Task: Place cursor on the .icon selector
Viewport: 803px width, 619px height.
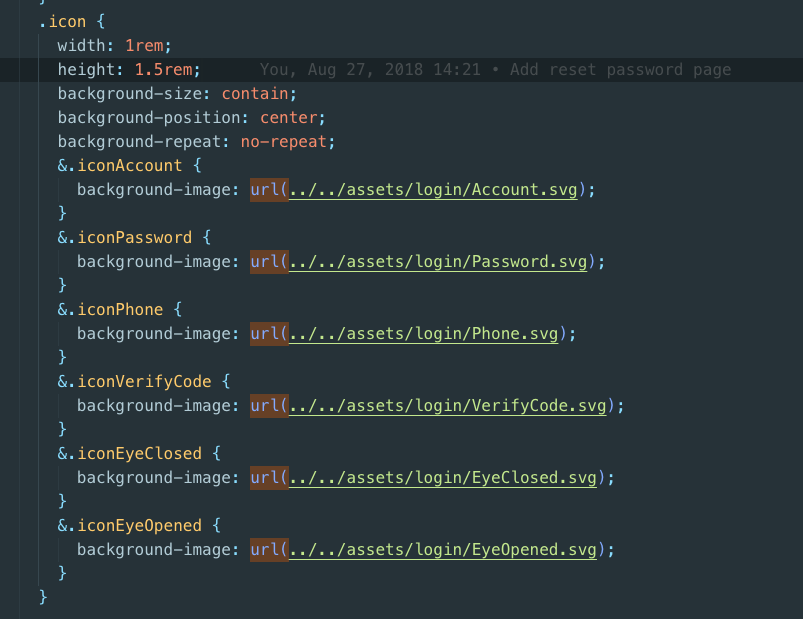Action: [62, 22]
